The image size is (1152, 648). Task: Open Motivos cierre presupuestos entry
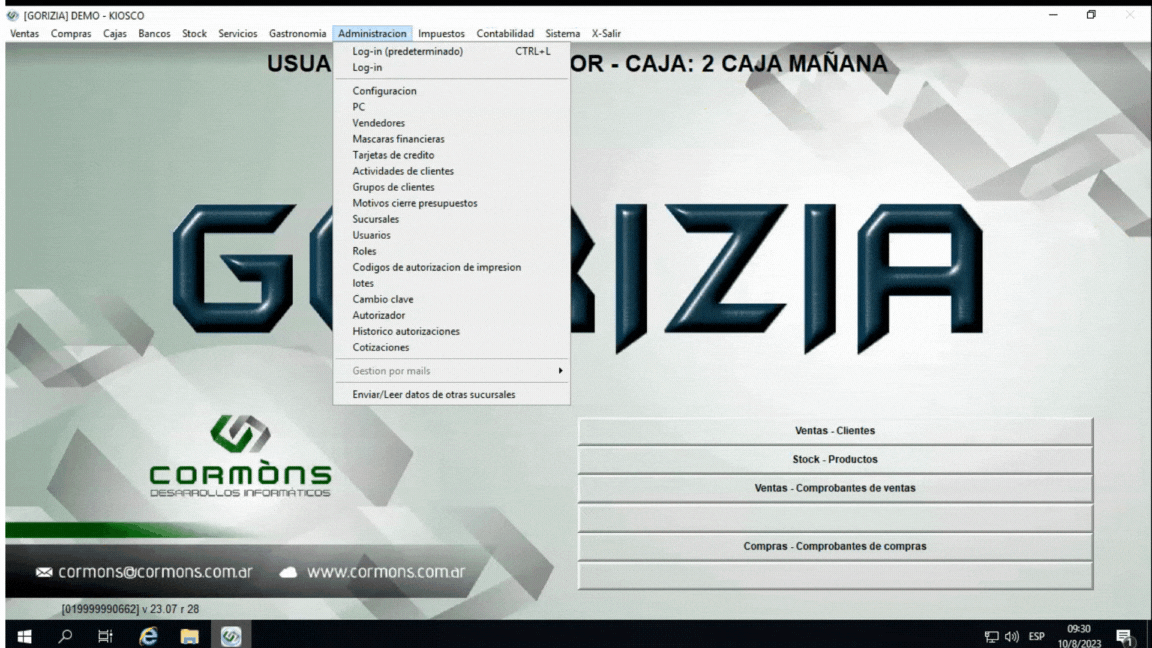click(x=452, y=204)
